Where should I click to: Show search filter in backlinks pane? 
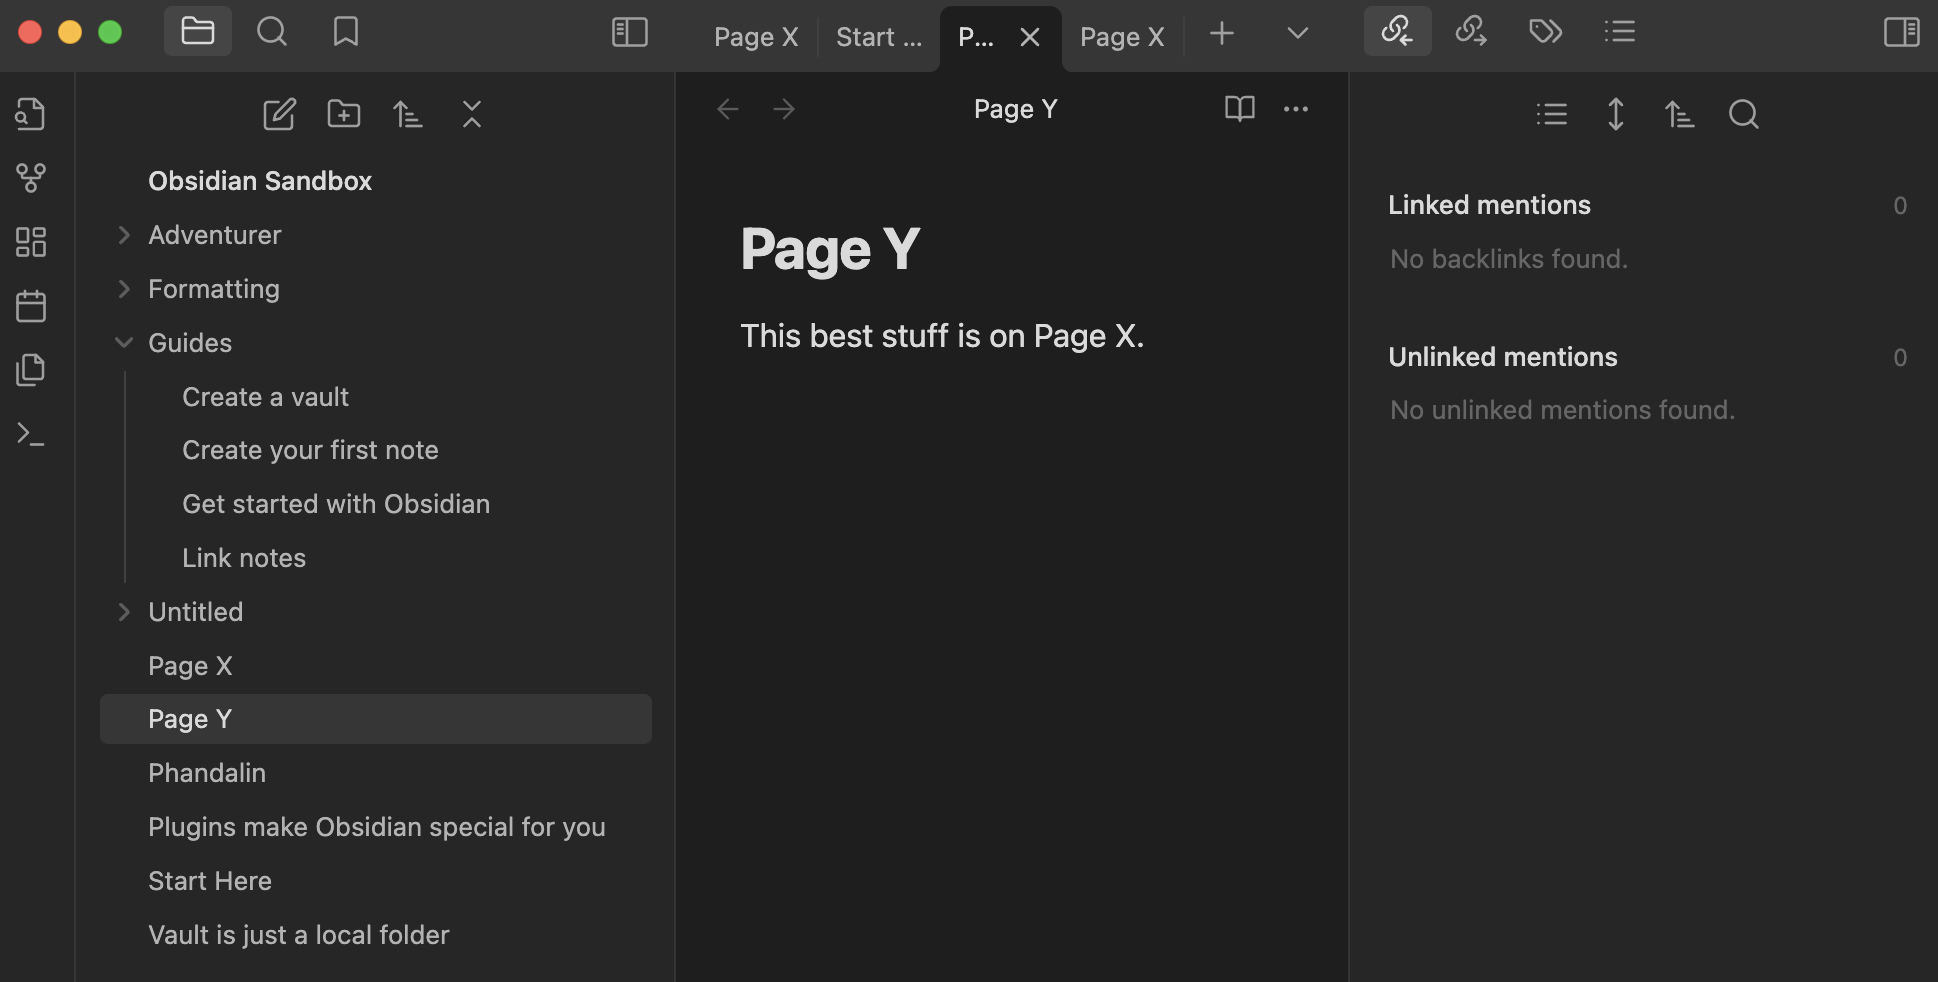[x=1744, y=114]
